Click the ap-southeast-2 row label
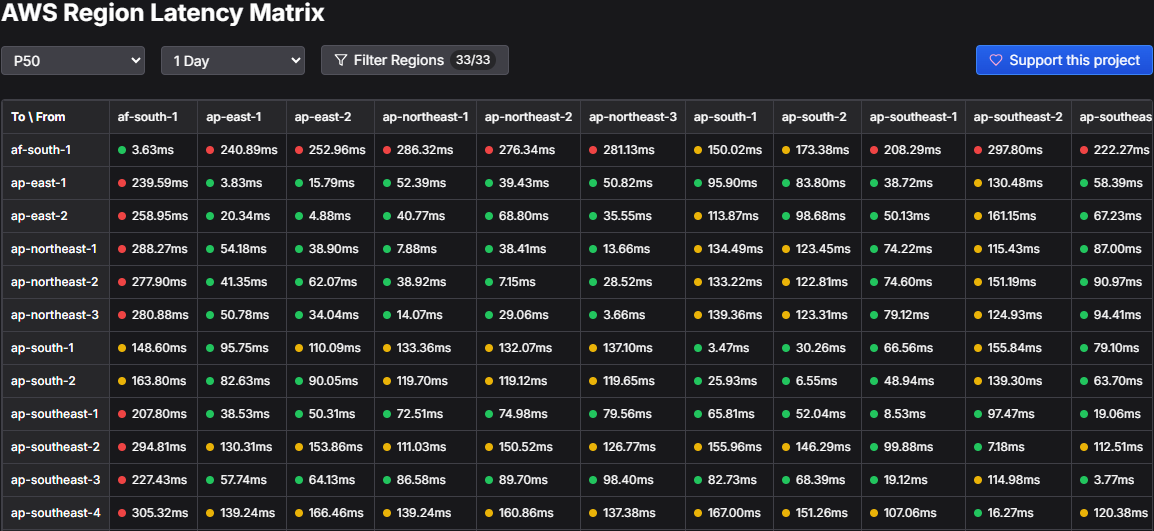The width and height of the screenshot is (1154, 531). [x=56, y=447]
